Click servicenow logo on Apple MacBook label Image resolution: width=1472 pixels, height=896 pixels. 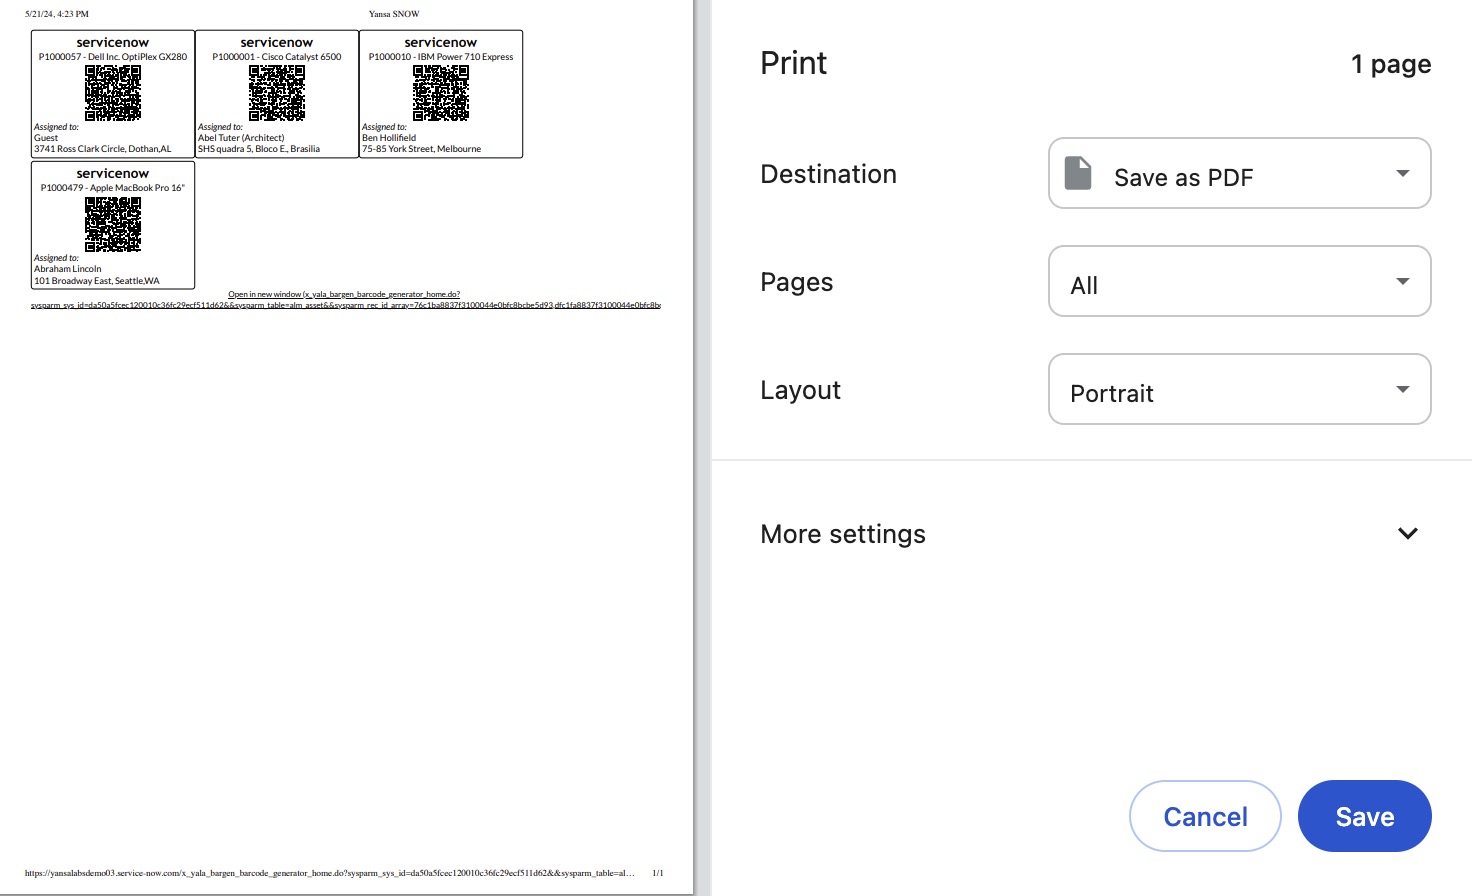(x=113, y=173)
